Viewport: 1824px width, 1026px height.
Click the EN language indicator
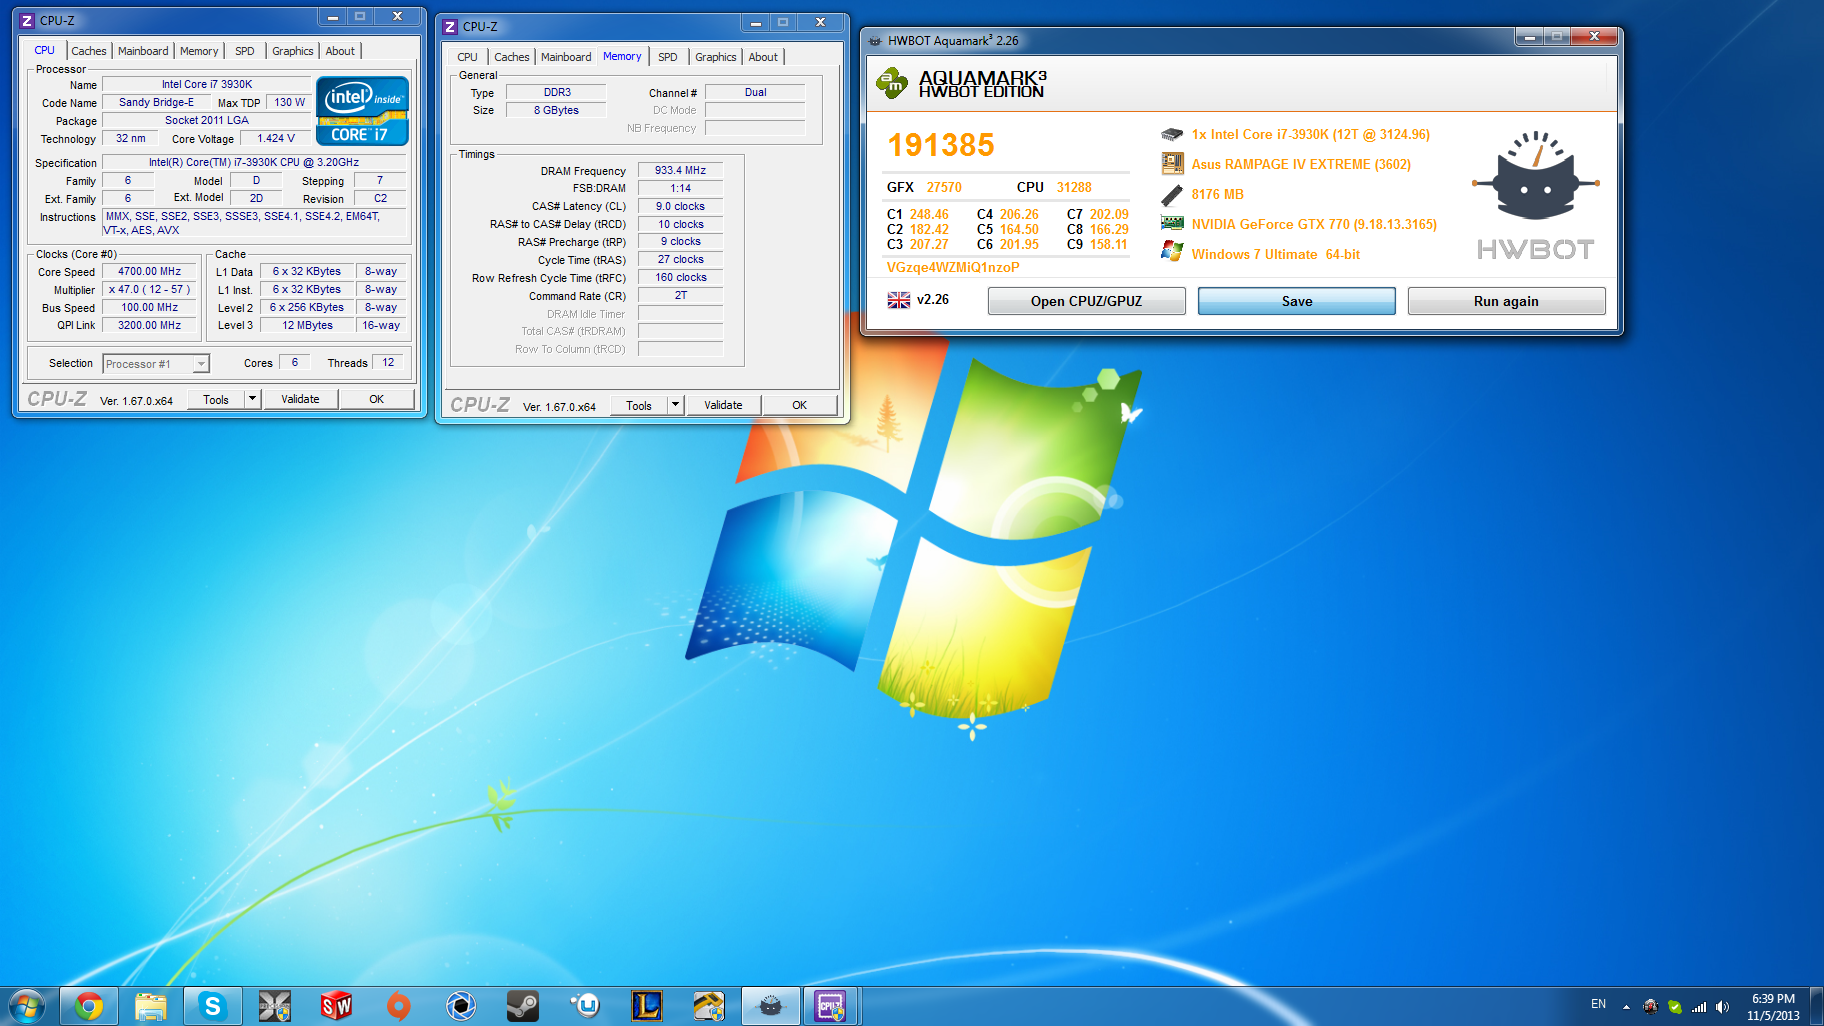pyautogui.click(x=1598, y=1004)
